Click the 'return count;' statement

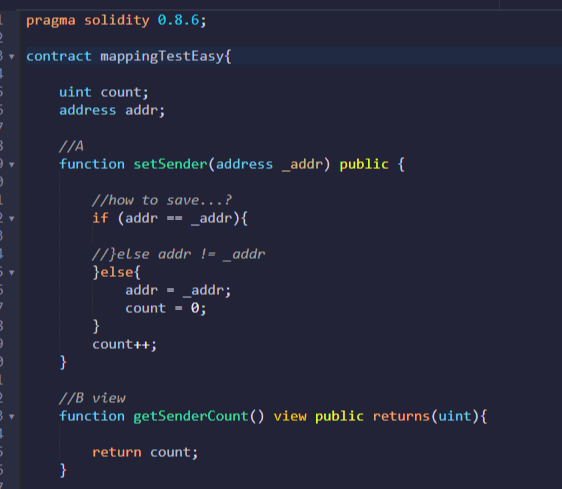coord(145,452)
